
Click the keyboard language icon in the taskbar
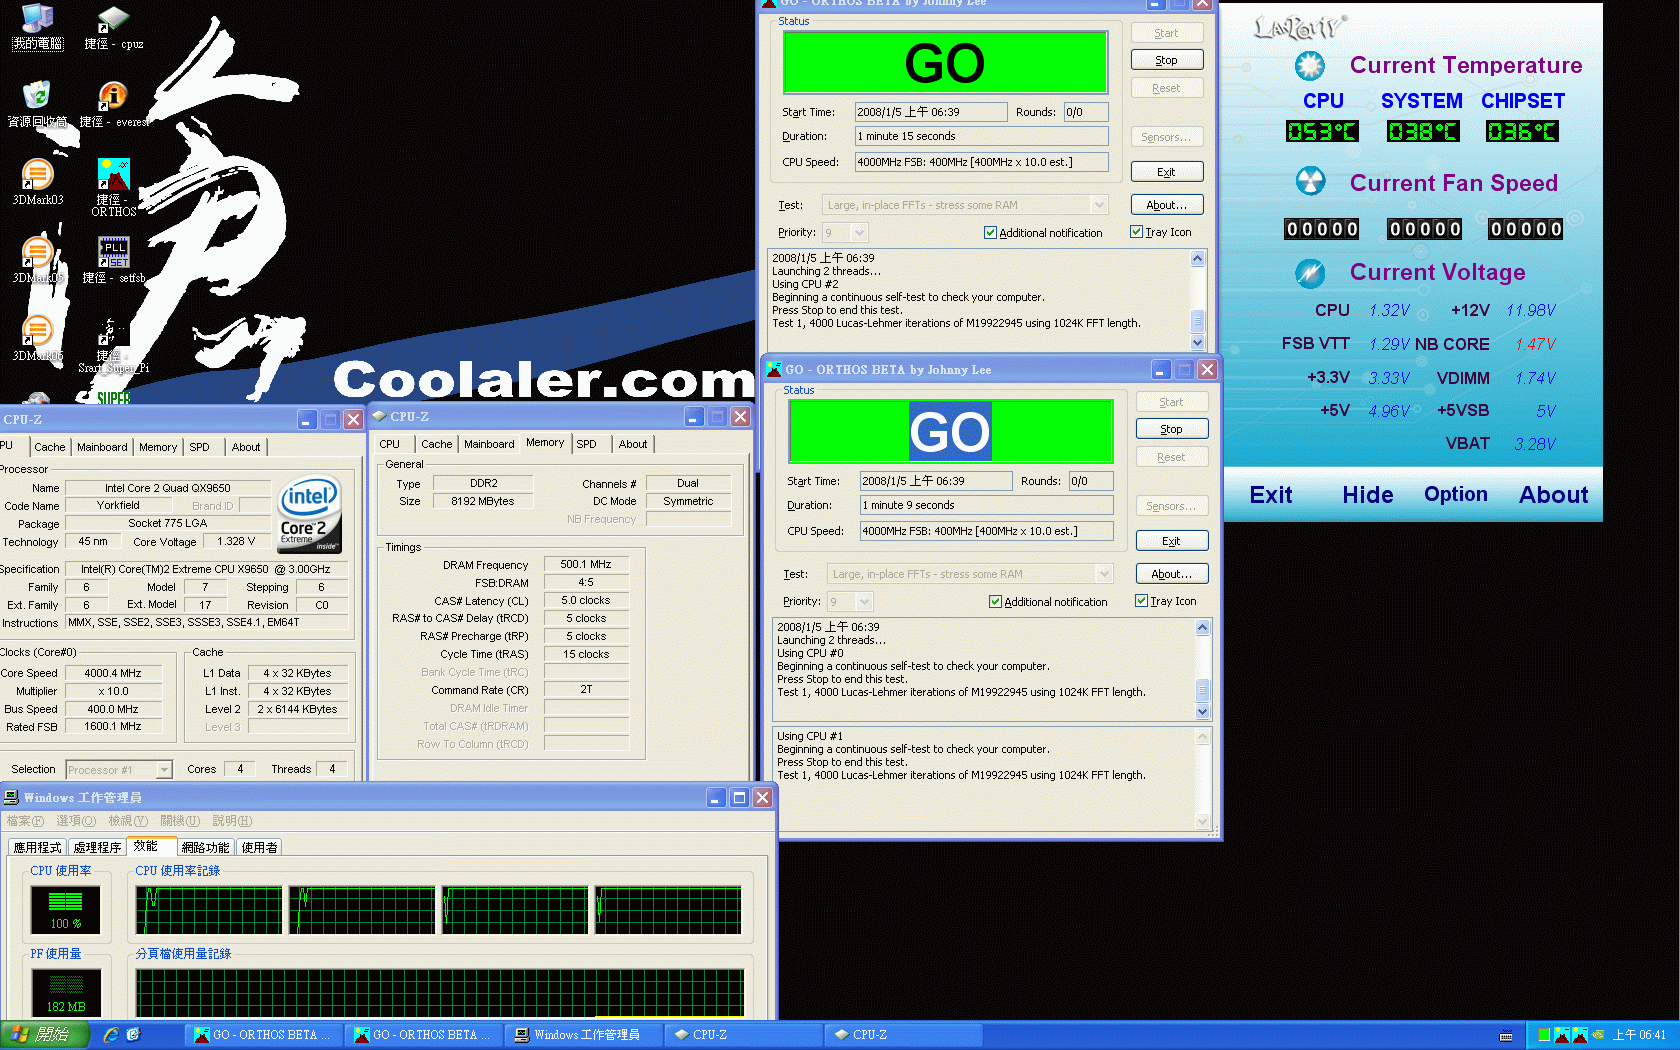pyautogui.click(x=1506, y=1036)
